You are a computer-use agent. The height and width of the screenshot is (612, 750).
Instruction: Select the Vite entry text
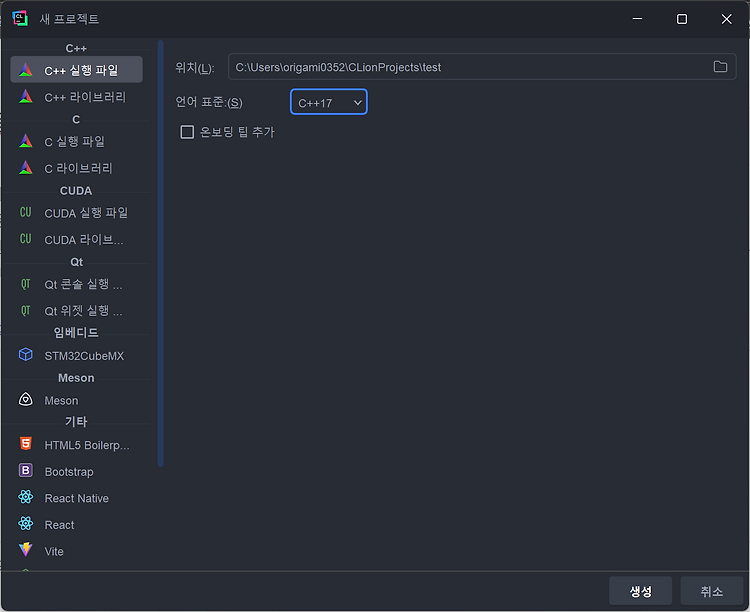[x=54, y=551]
